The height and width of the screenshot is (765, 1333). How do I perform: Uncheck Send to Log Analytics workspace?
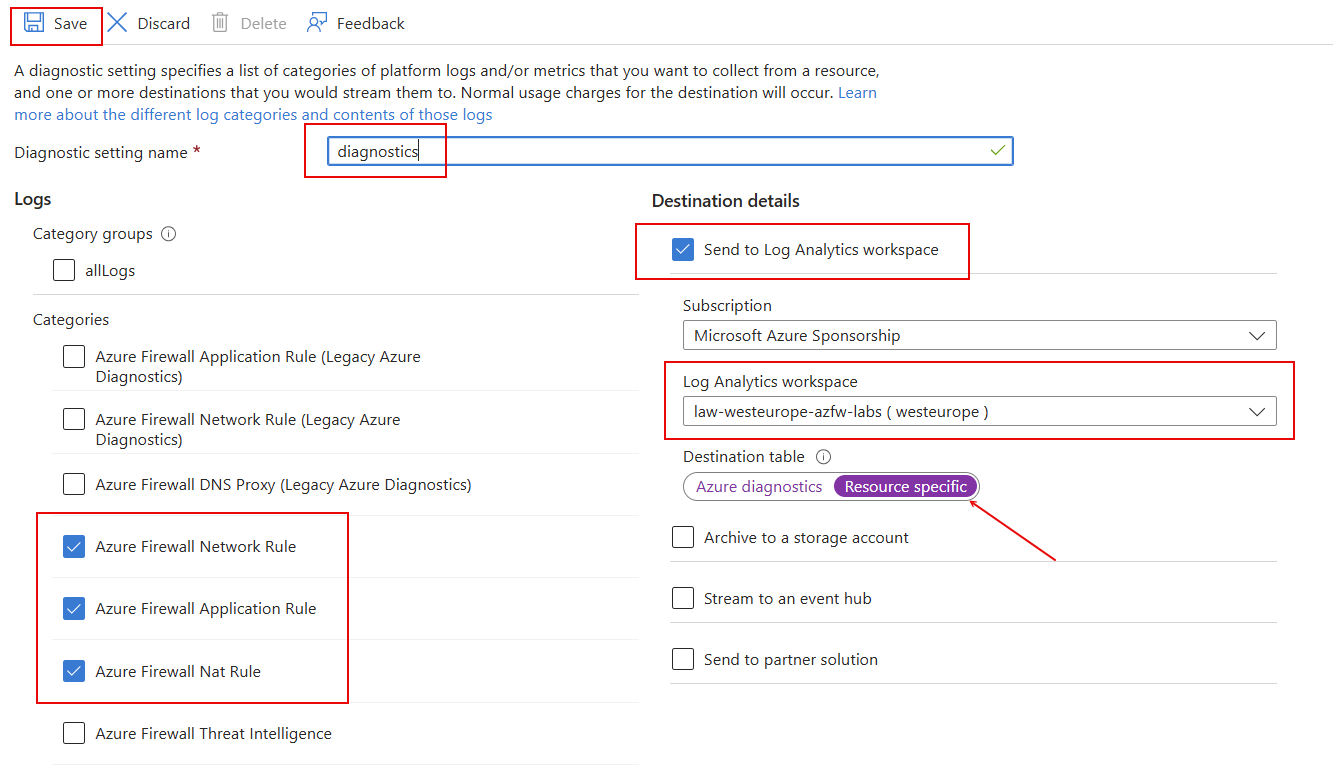click(x=683, y=250)
